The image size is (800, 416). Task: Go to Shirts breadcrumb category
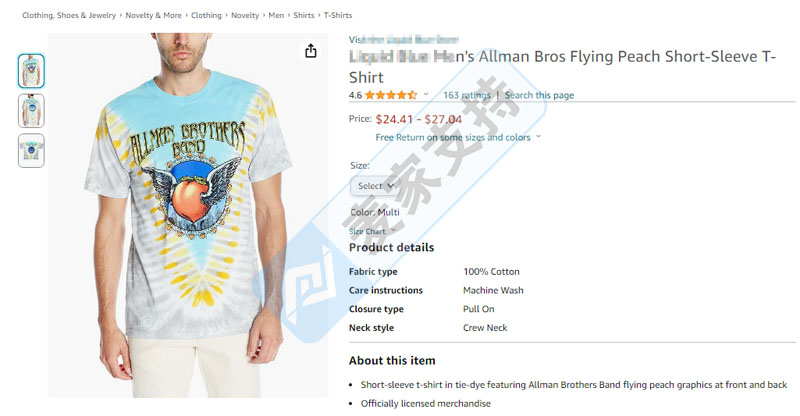coord(304,15)
